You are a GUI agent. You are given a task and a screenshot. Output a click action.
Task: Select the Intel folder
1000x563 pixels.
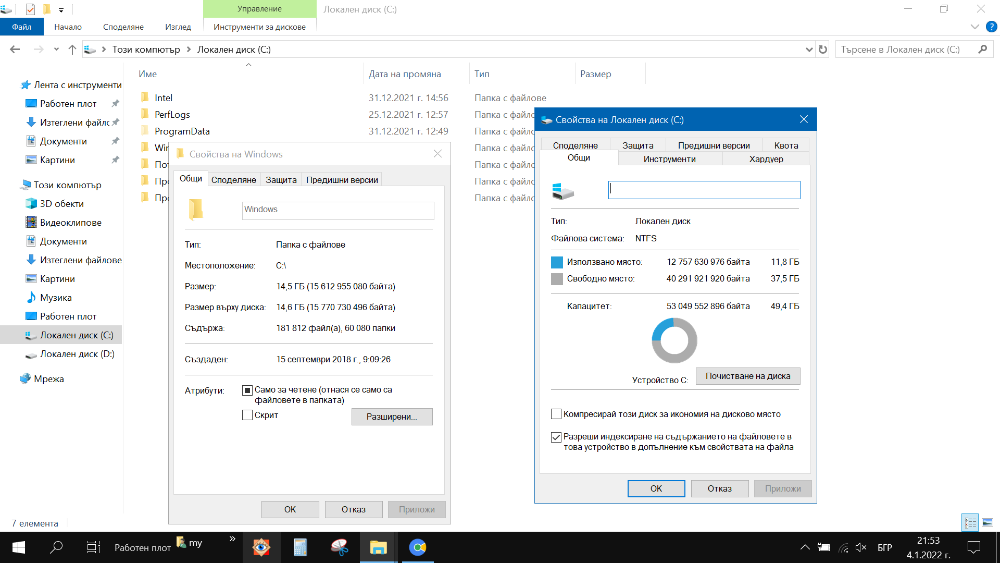tap(163, 98)
